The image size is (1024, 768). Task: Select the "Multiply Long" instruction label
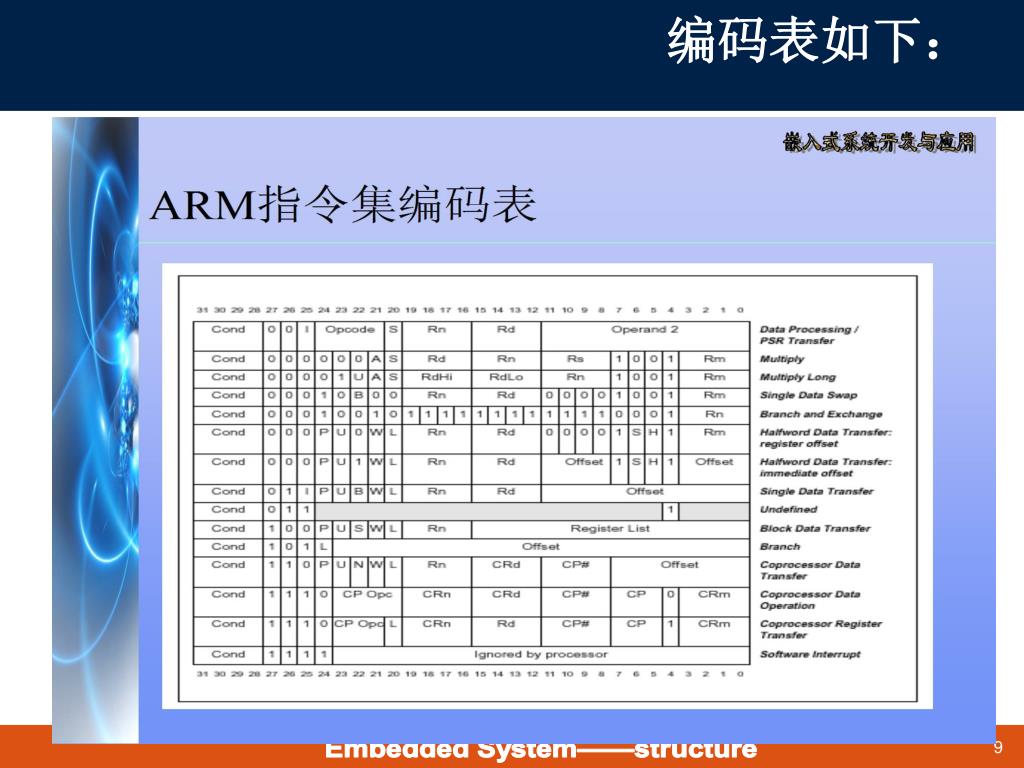797,377
